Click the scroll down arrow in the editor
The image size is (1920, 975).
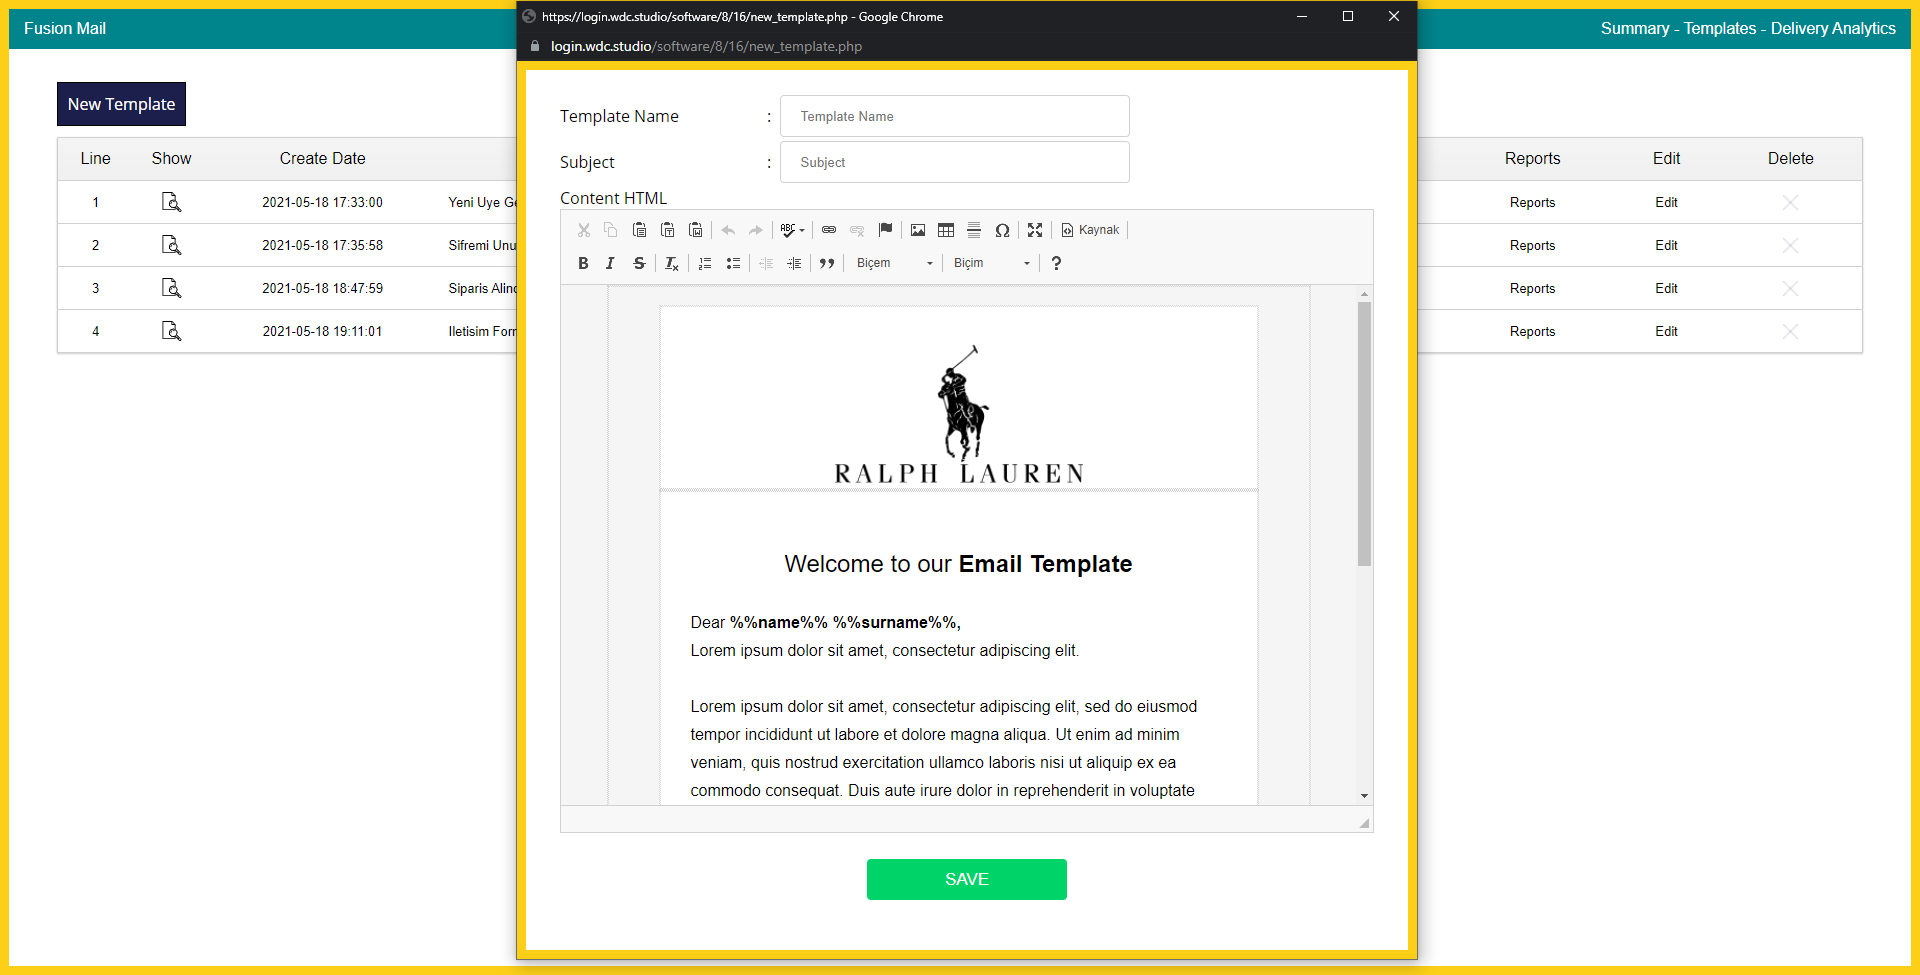tap(1364, 796)
